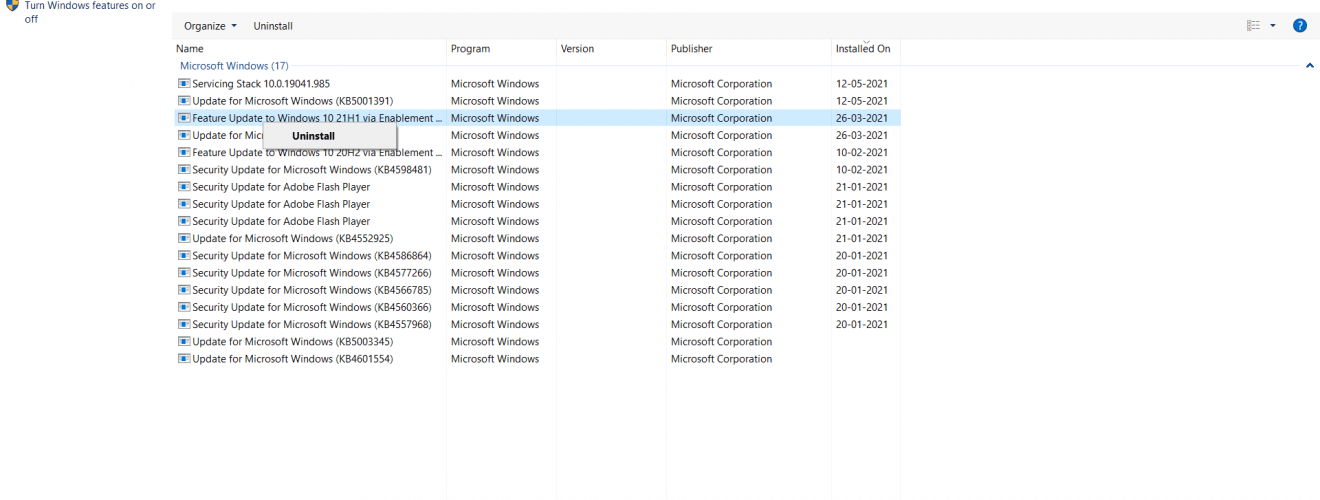Click the icon beside the KB4577266 security update
This screenshot has width=1320, height=500.
184,273
